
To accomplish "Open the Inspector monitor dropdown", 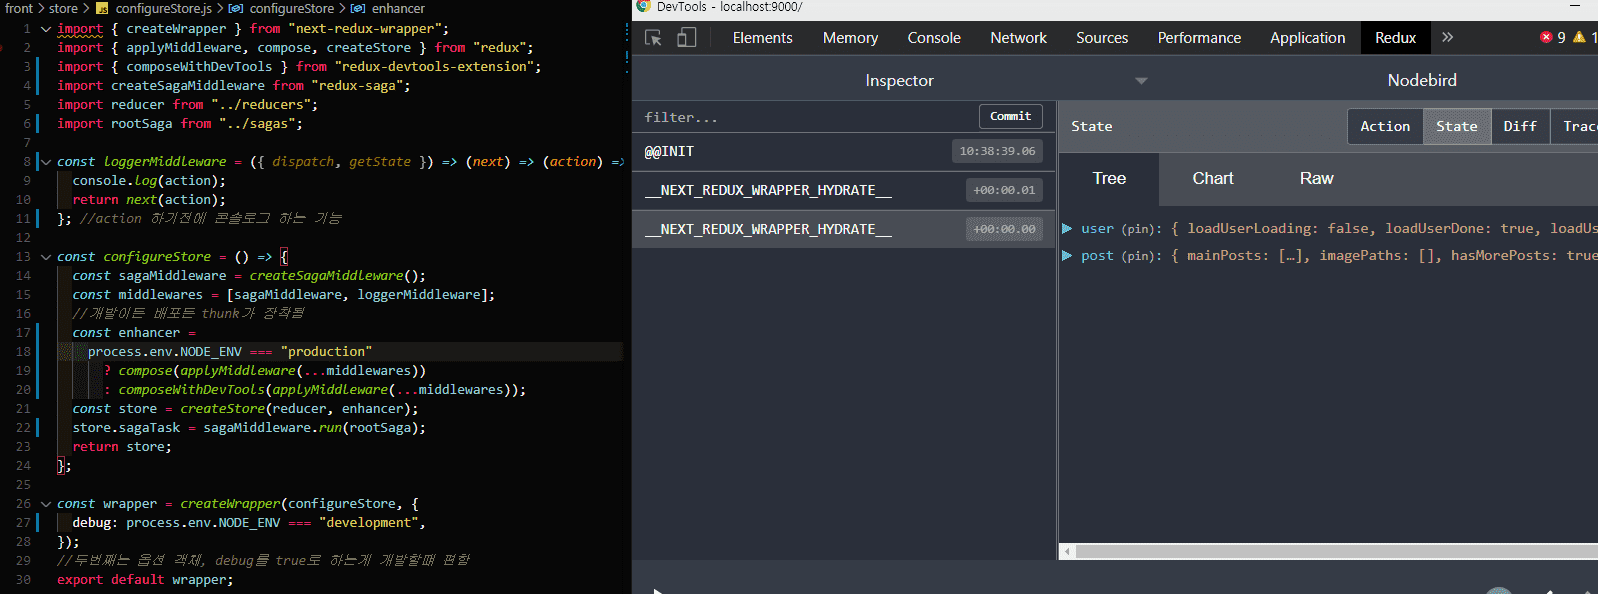I will point(1141,81).
